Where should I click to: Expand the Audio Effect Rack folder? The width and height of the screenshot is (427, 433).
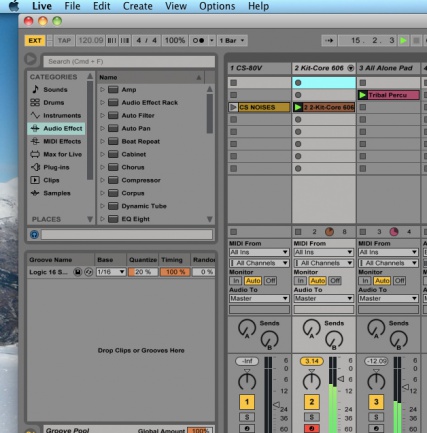102,103
